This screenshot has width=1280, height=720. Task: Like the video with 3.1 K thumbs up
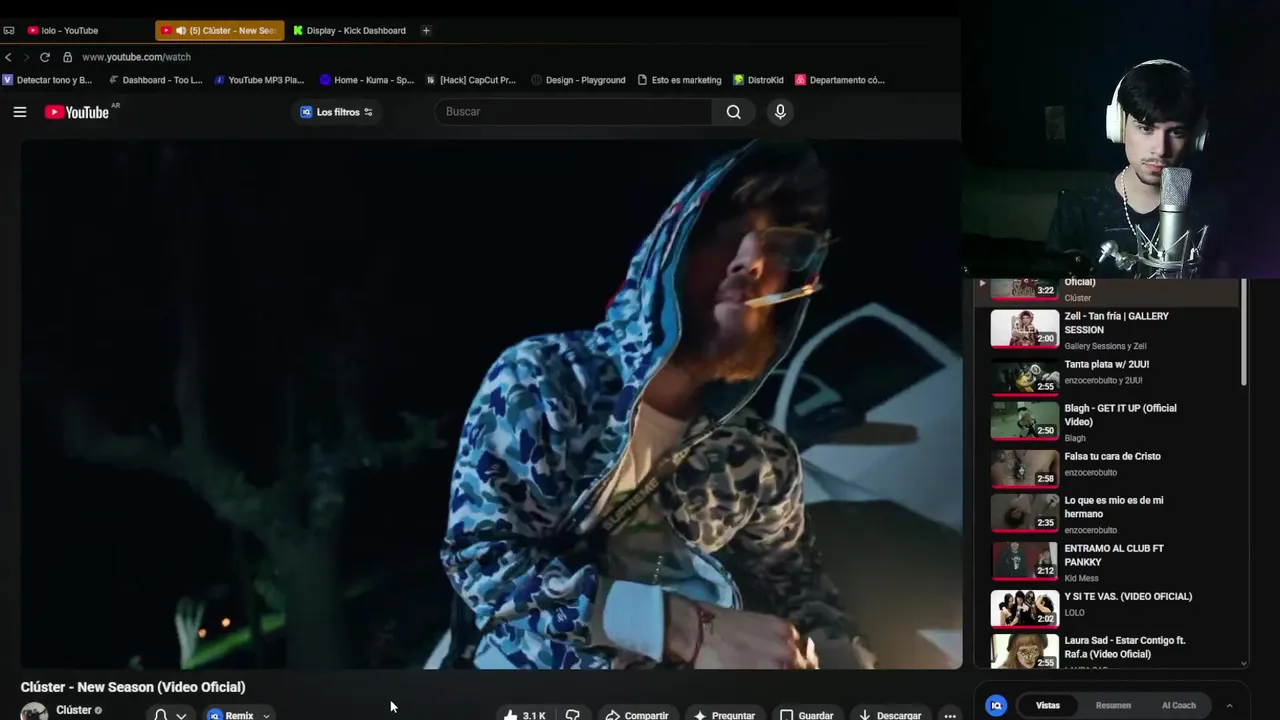(524, 715)
